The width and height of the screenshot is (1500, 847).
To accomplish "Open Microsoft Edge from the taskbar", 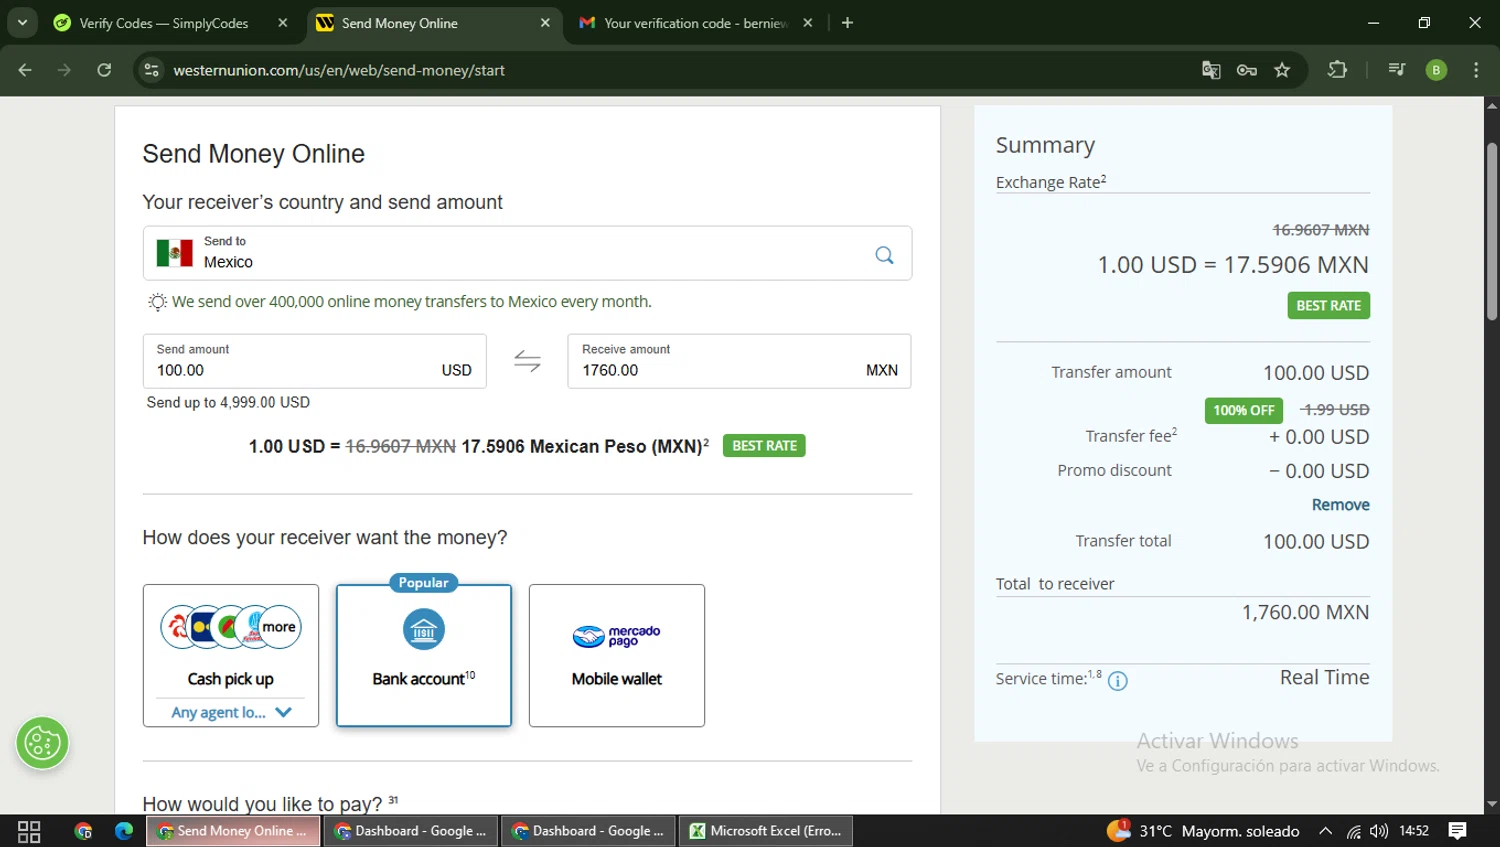I will tap(124, 831).
